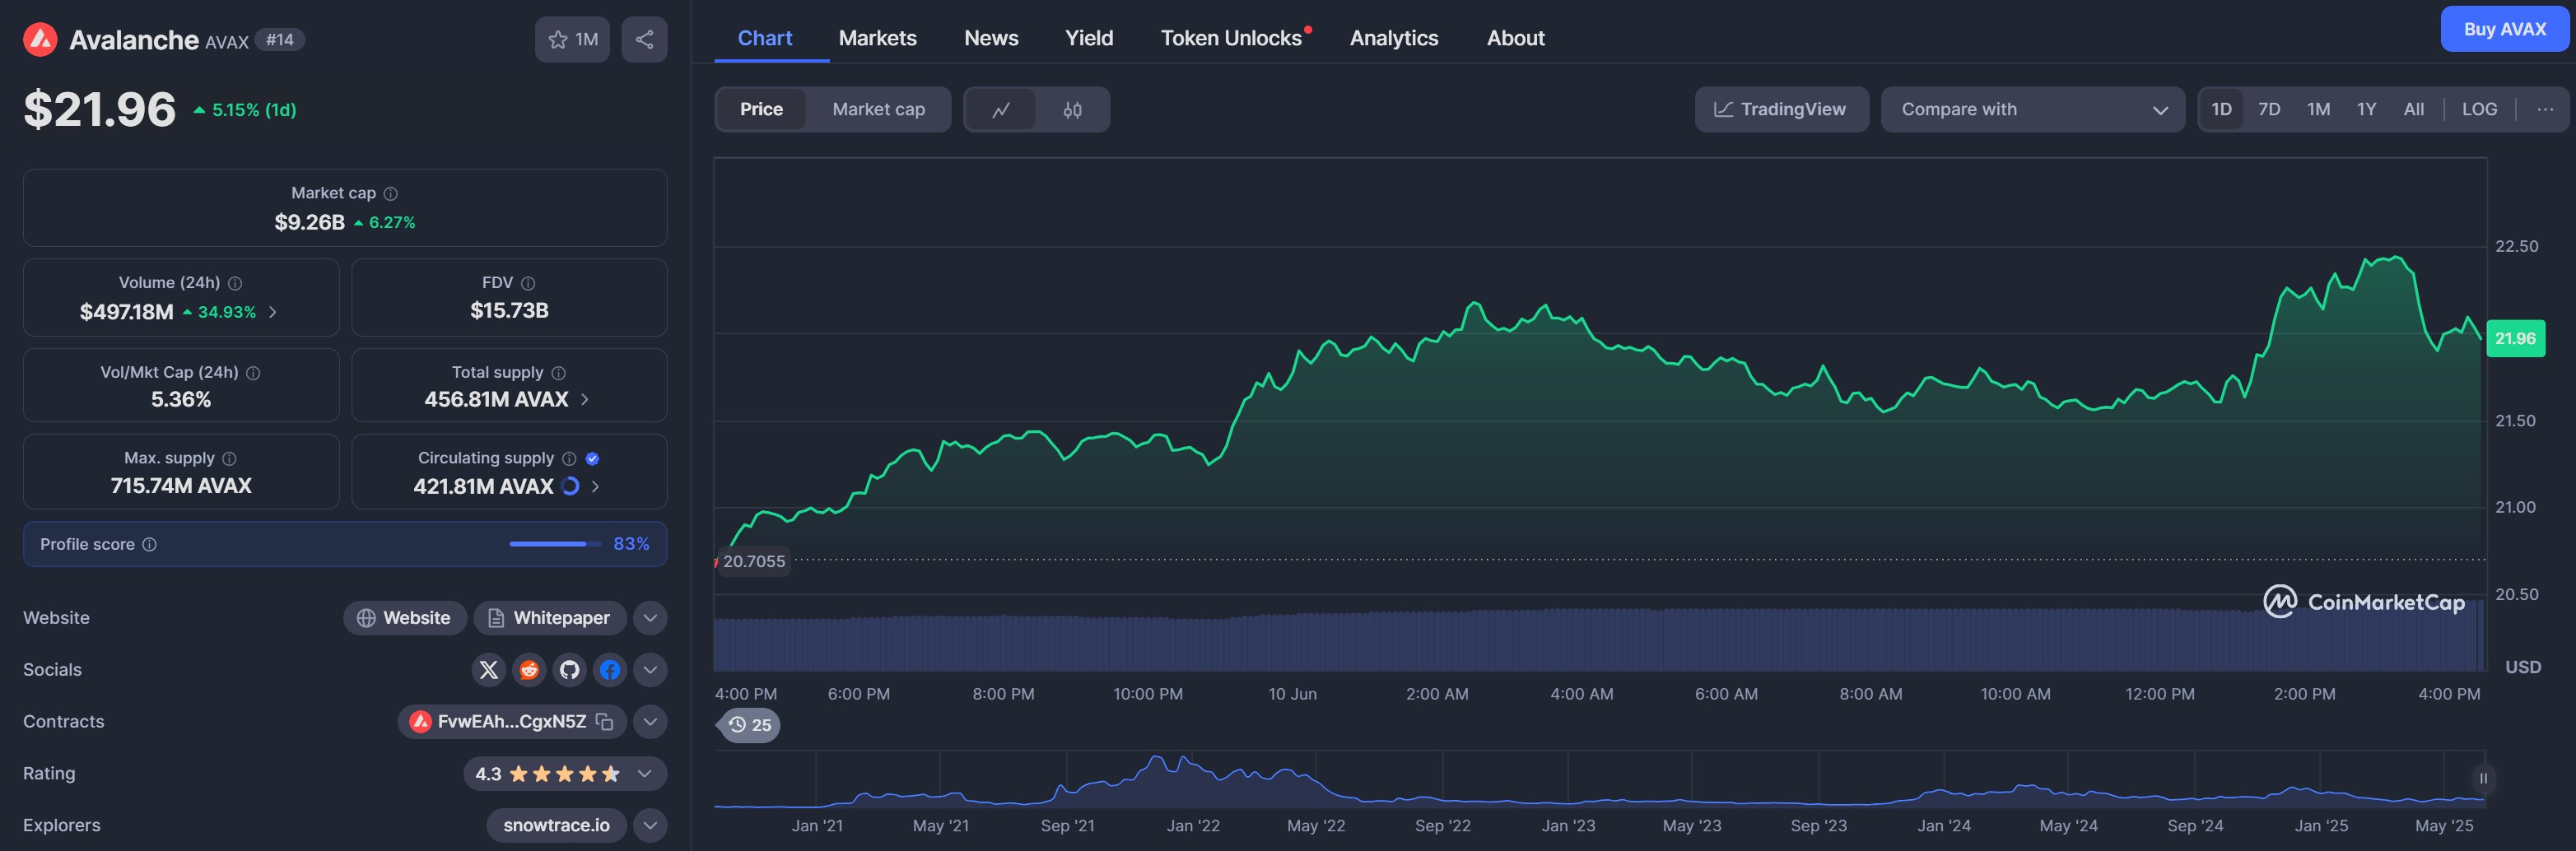Select the line chart style icon
Image resolution: width=2576 pixels, height=851 pixels.
(x=1001, y=110)
